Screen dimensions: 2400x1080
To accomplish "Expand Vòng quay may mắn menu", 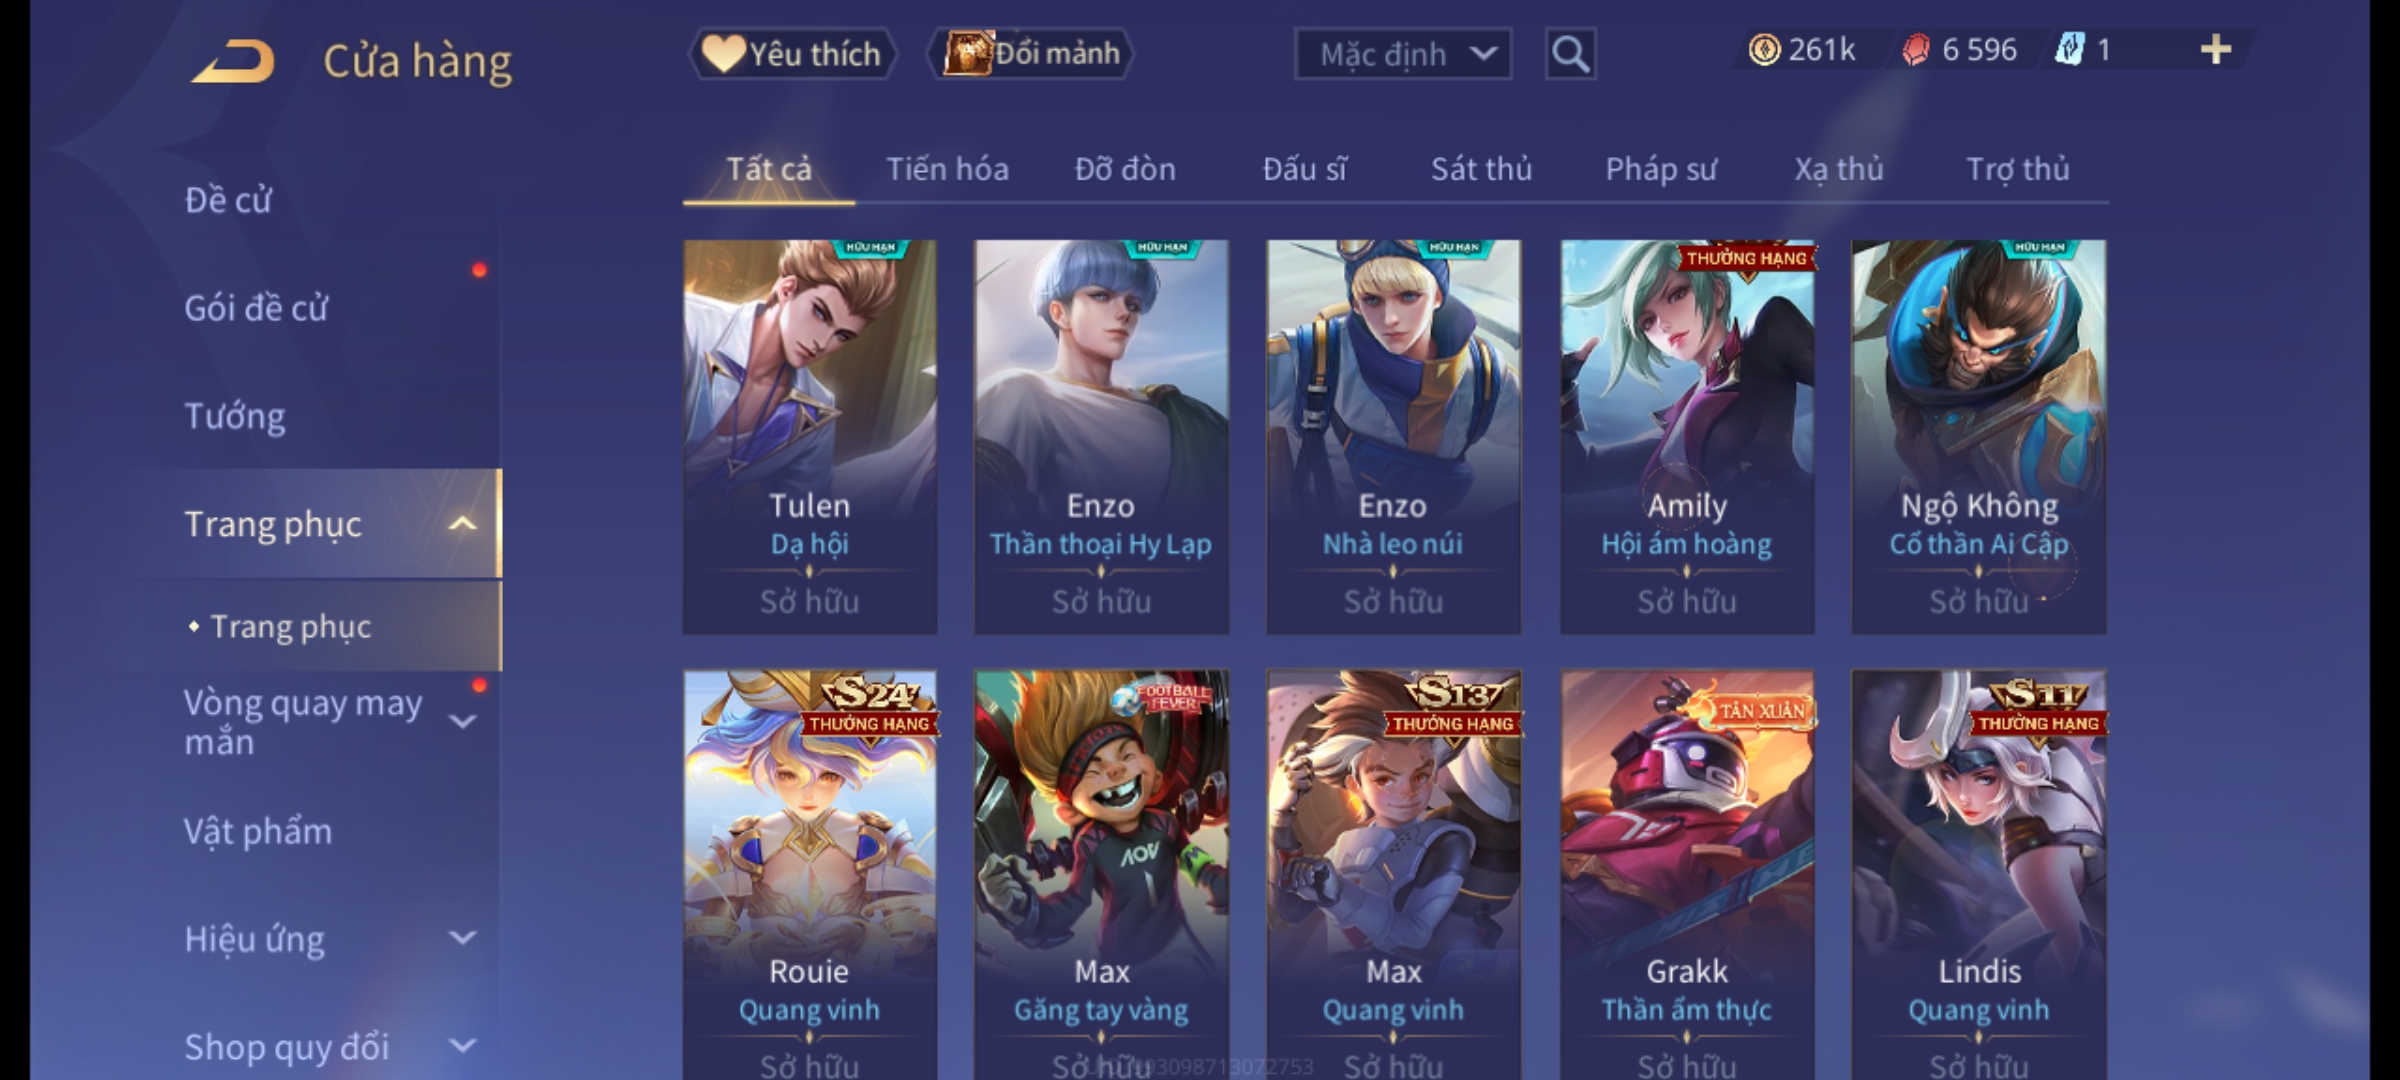I will click(462, 722).
